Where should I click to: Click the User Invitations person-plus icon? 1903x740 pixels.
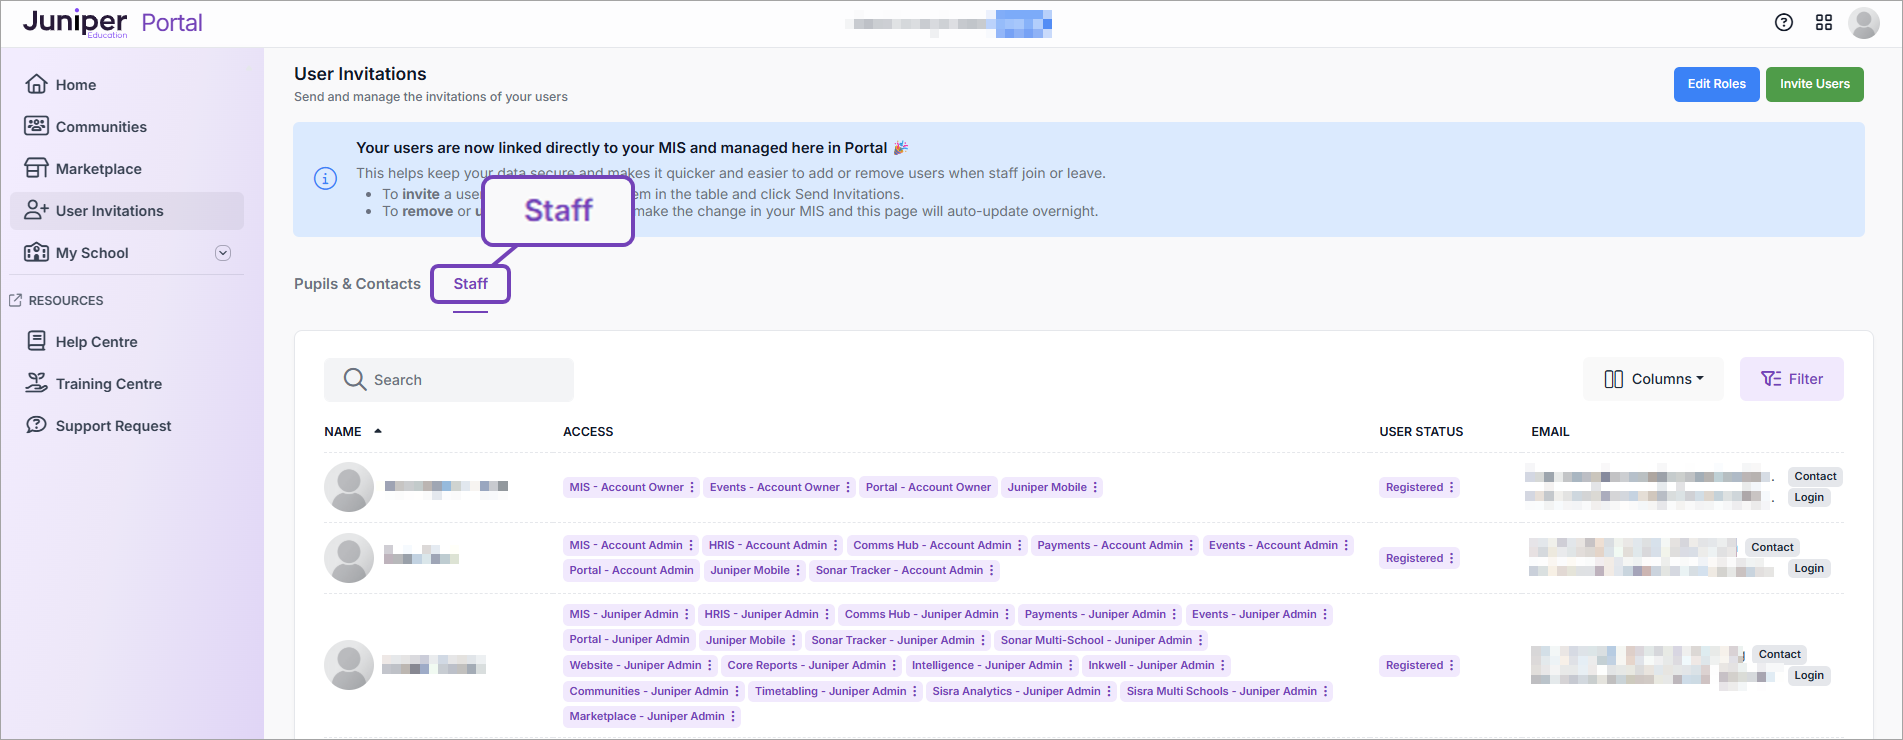[37, 210]
